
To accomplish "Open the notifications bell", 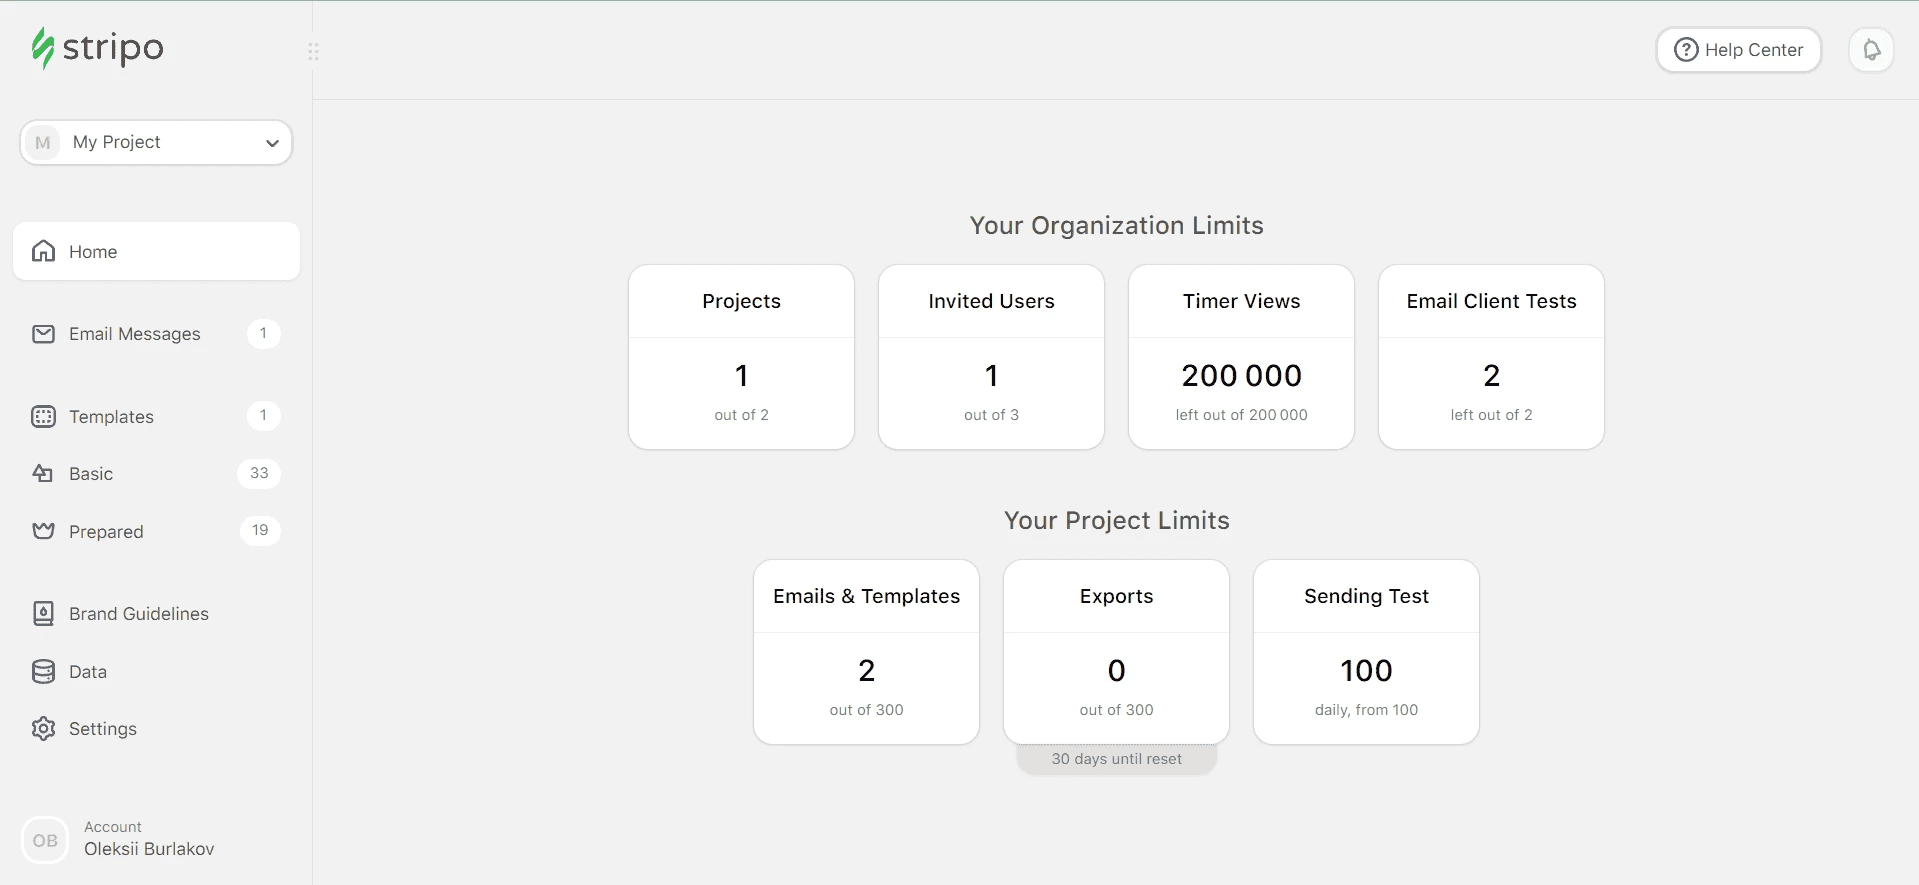I will coord(1871,50).
